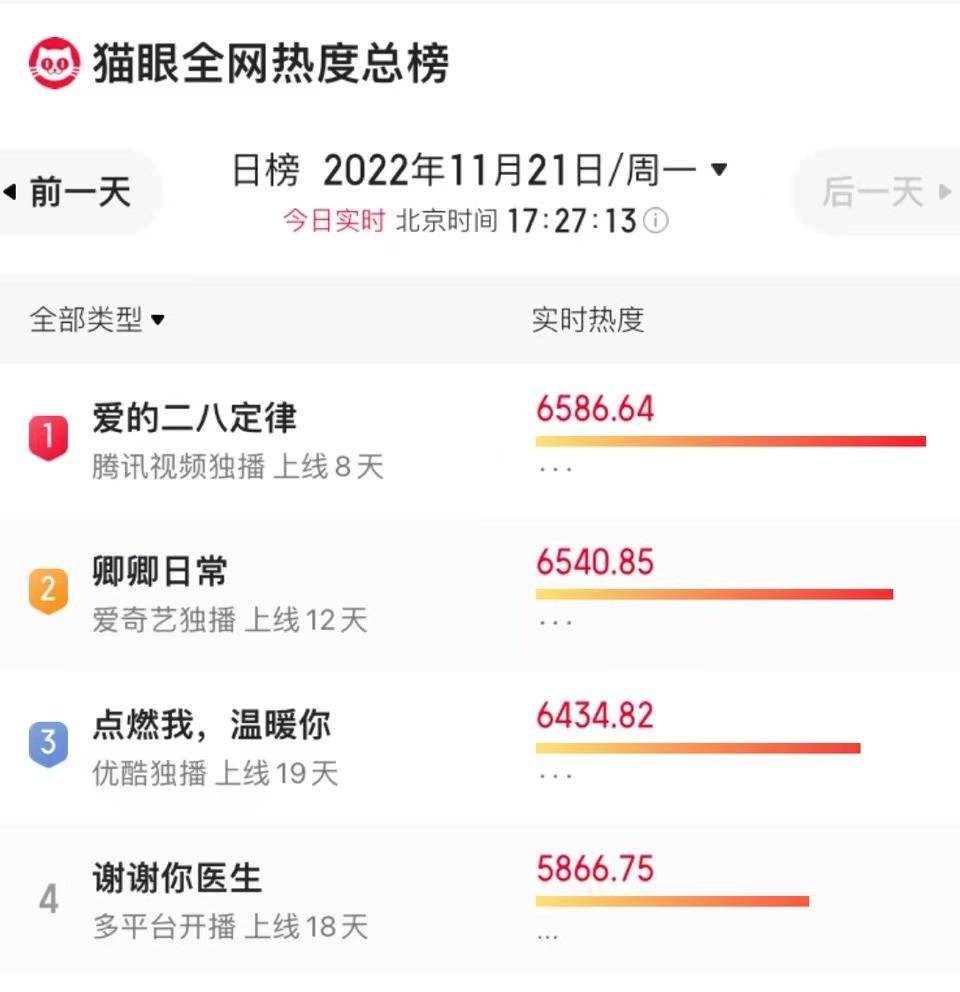Screen dimensions: 960x992
Task: Click the red rank 1 badge
Action: 48,438
